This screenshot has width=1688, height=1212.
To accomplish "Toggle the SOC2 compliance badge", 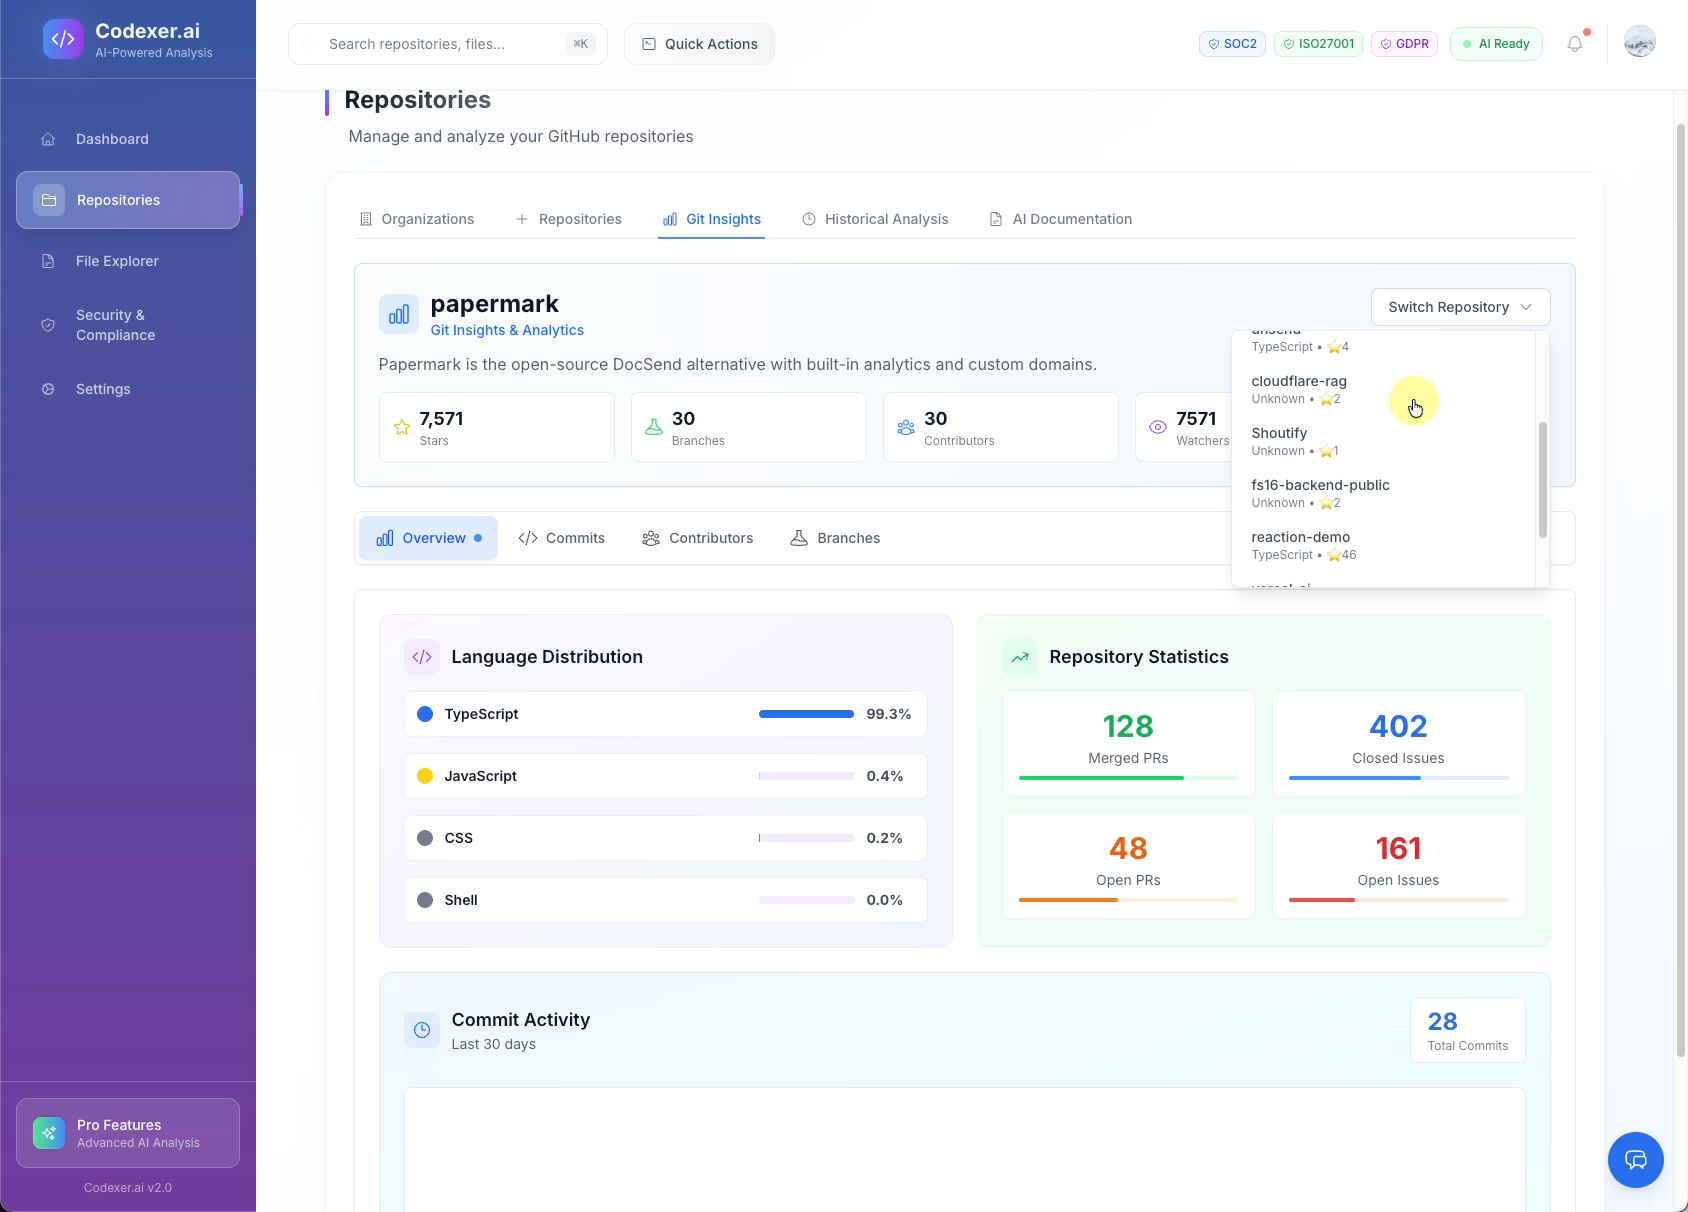I will [1232, 43].
